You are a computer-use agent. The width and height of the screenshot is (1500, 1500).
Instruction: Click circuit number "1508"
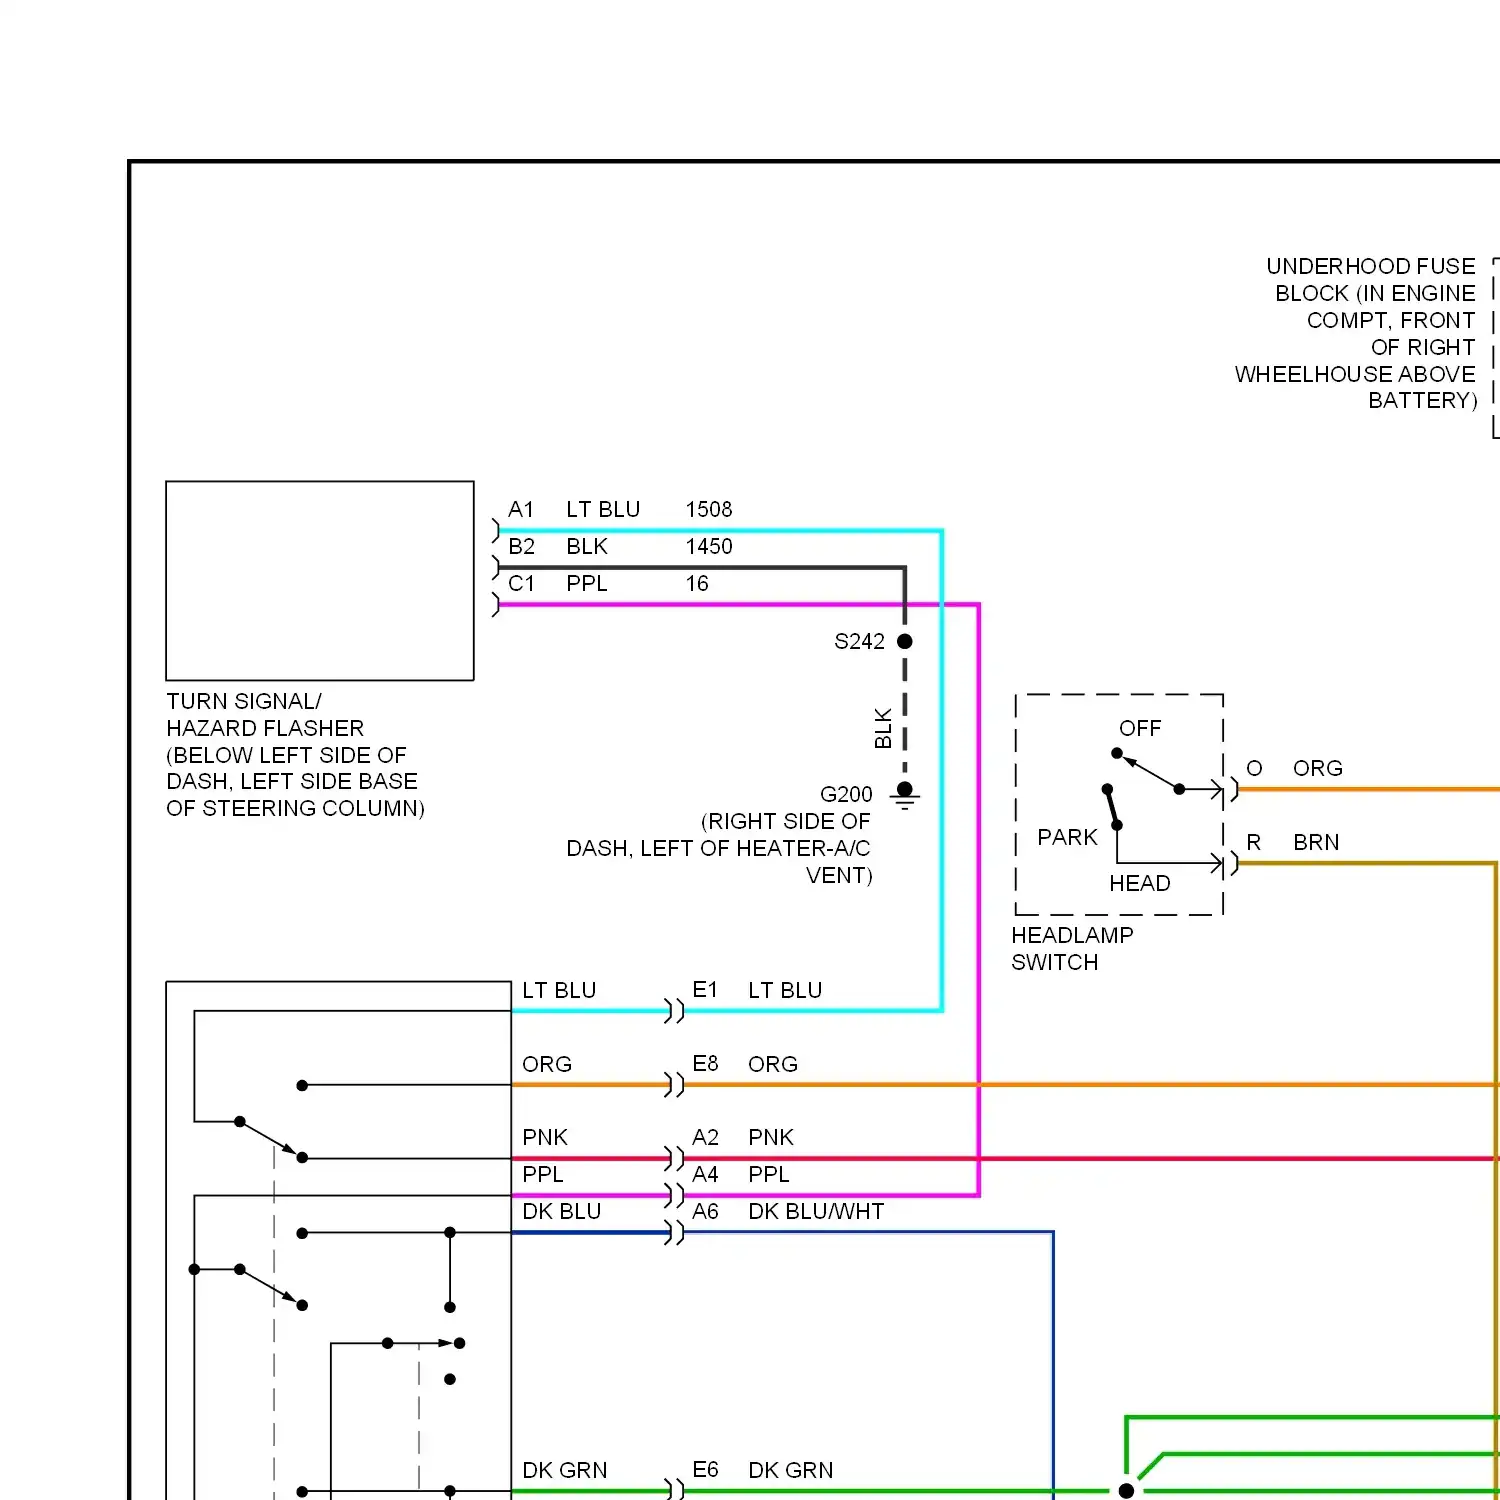[709, 510]
